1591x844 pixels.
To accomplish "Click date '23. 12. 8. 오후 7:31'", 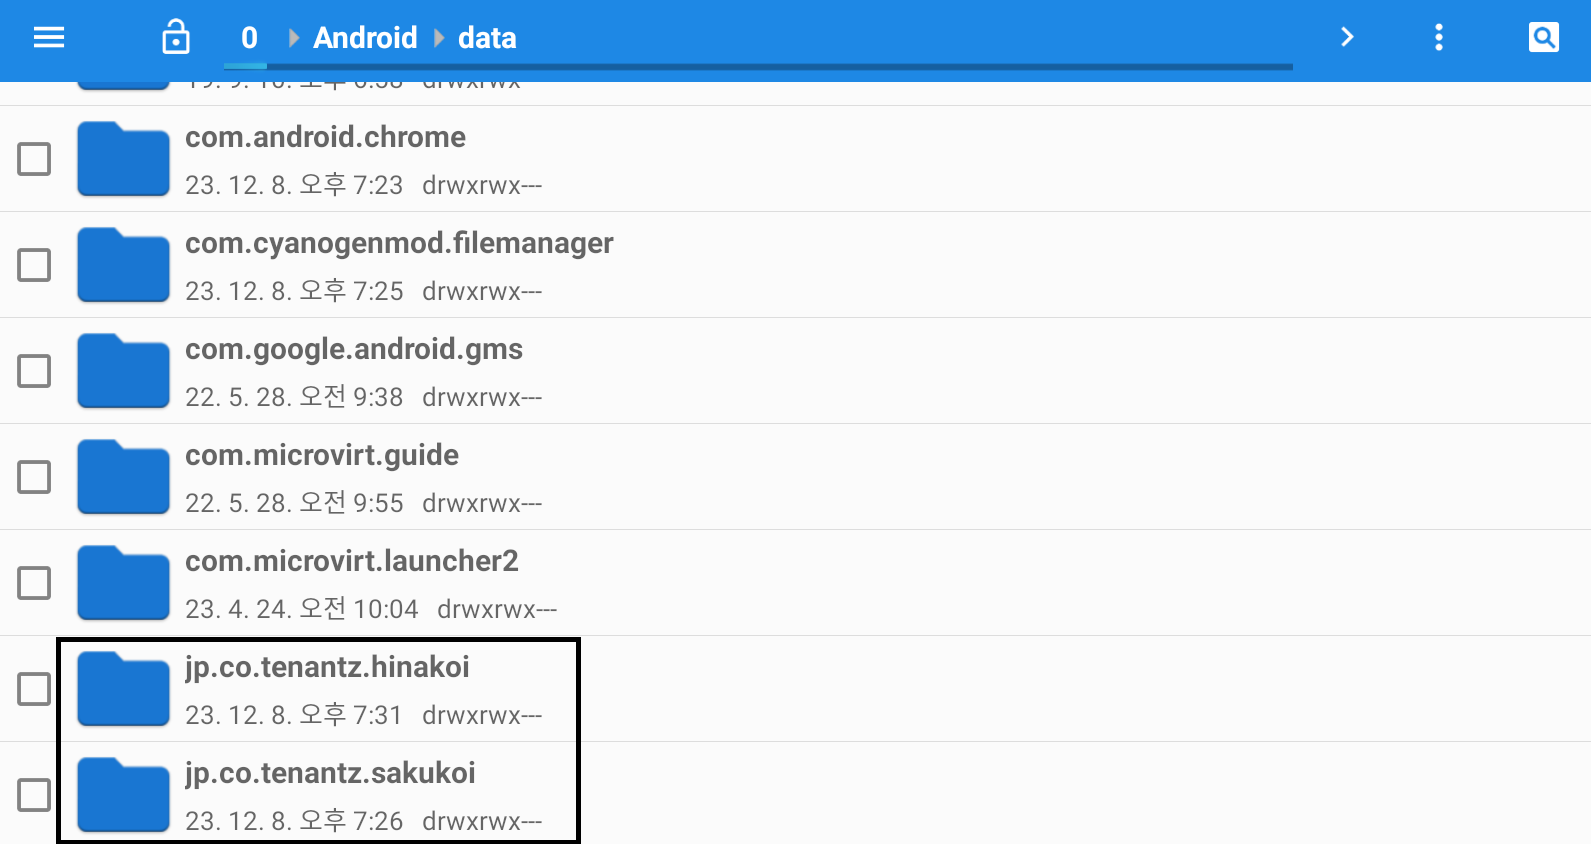I will point(294,715).
